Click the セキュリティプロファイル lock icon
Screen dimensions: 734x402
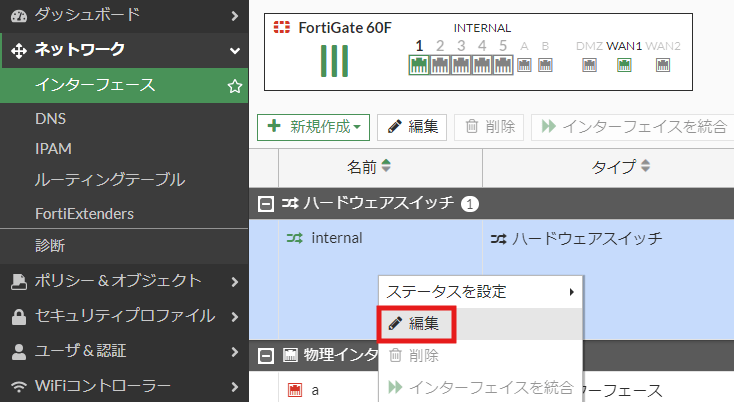(x=19, y=317)
